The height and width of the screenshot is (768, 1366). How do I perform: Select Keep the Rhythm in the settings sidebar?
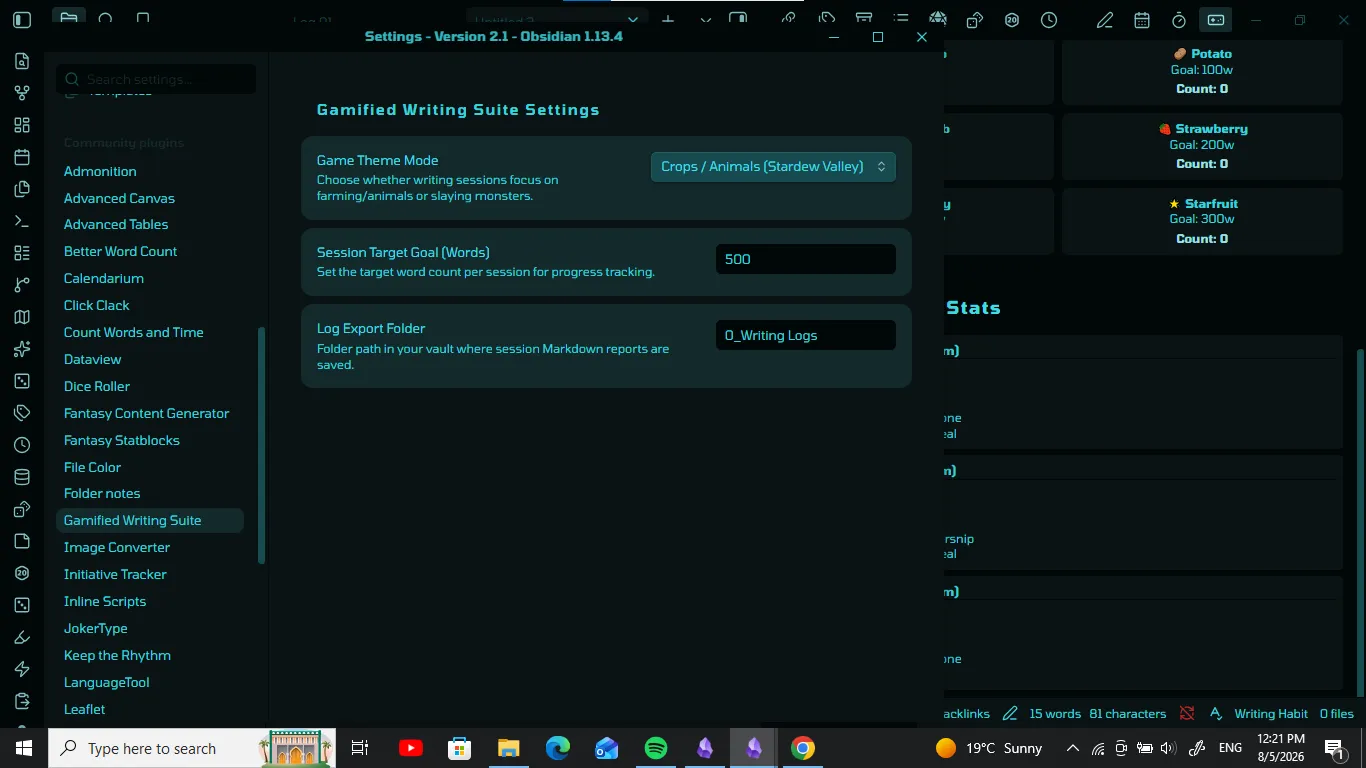(117, 655)
